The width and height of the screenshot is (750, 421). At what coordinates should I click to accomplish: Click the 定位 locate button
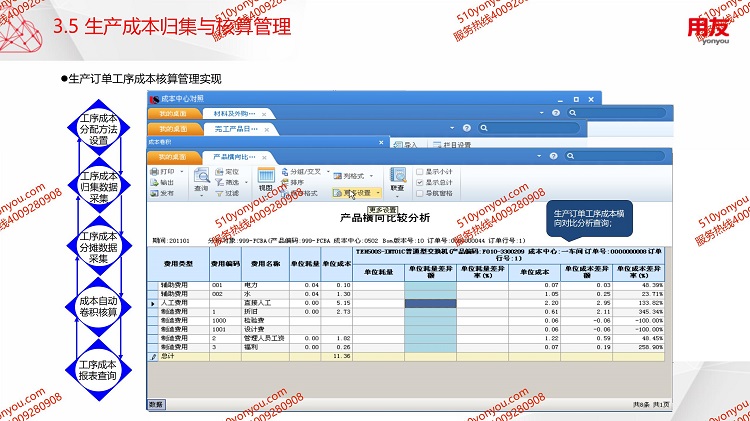click(x=228, y=172)
